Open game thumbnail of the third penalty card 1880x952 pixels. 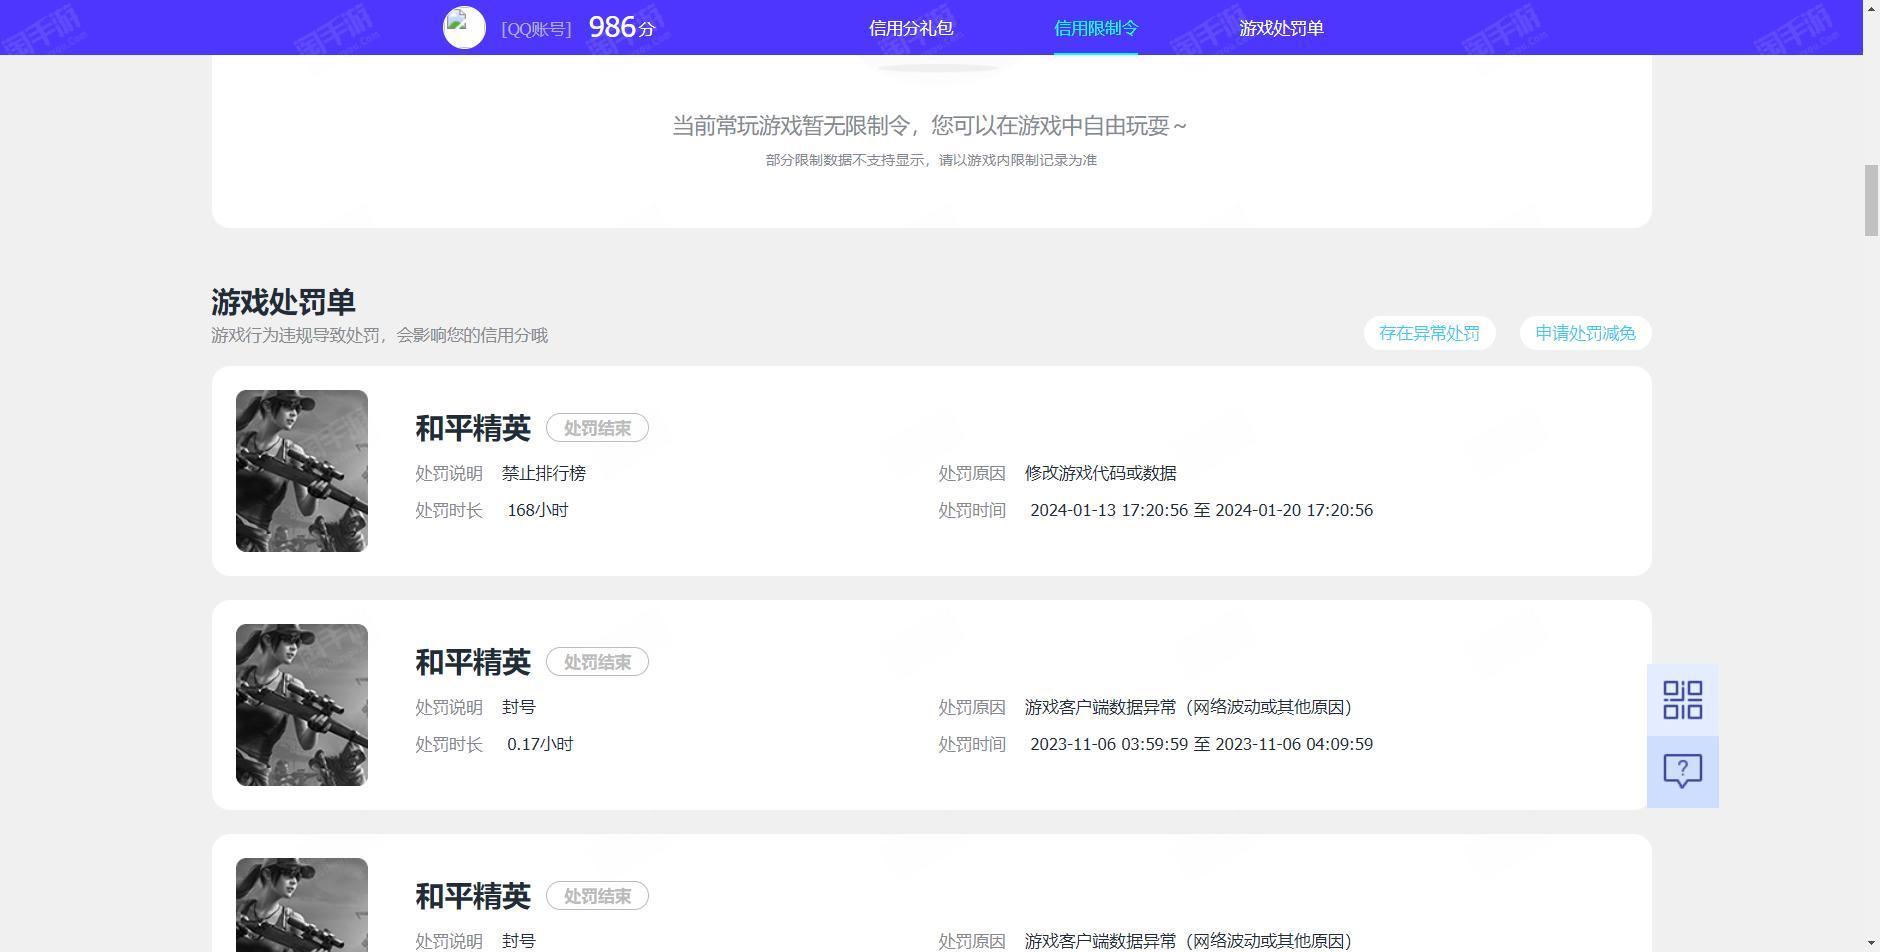tap(302, 905)
